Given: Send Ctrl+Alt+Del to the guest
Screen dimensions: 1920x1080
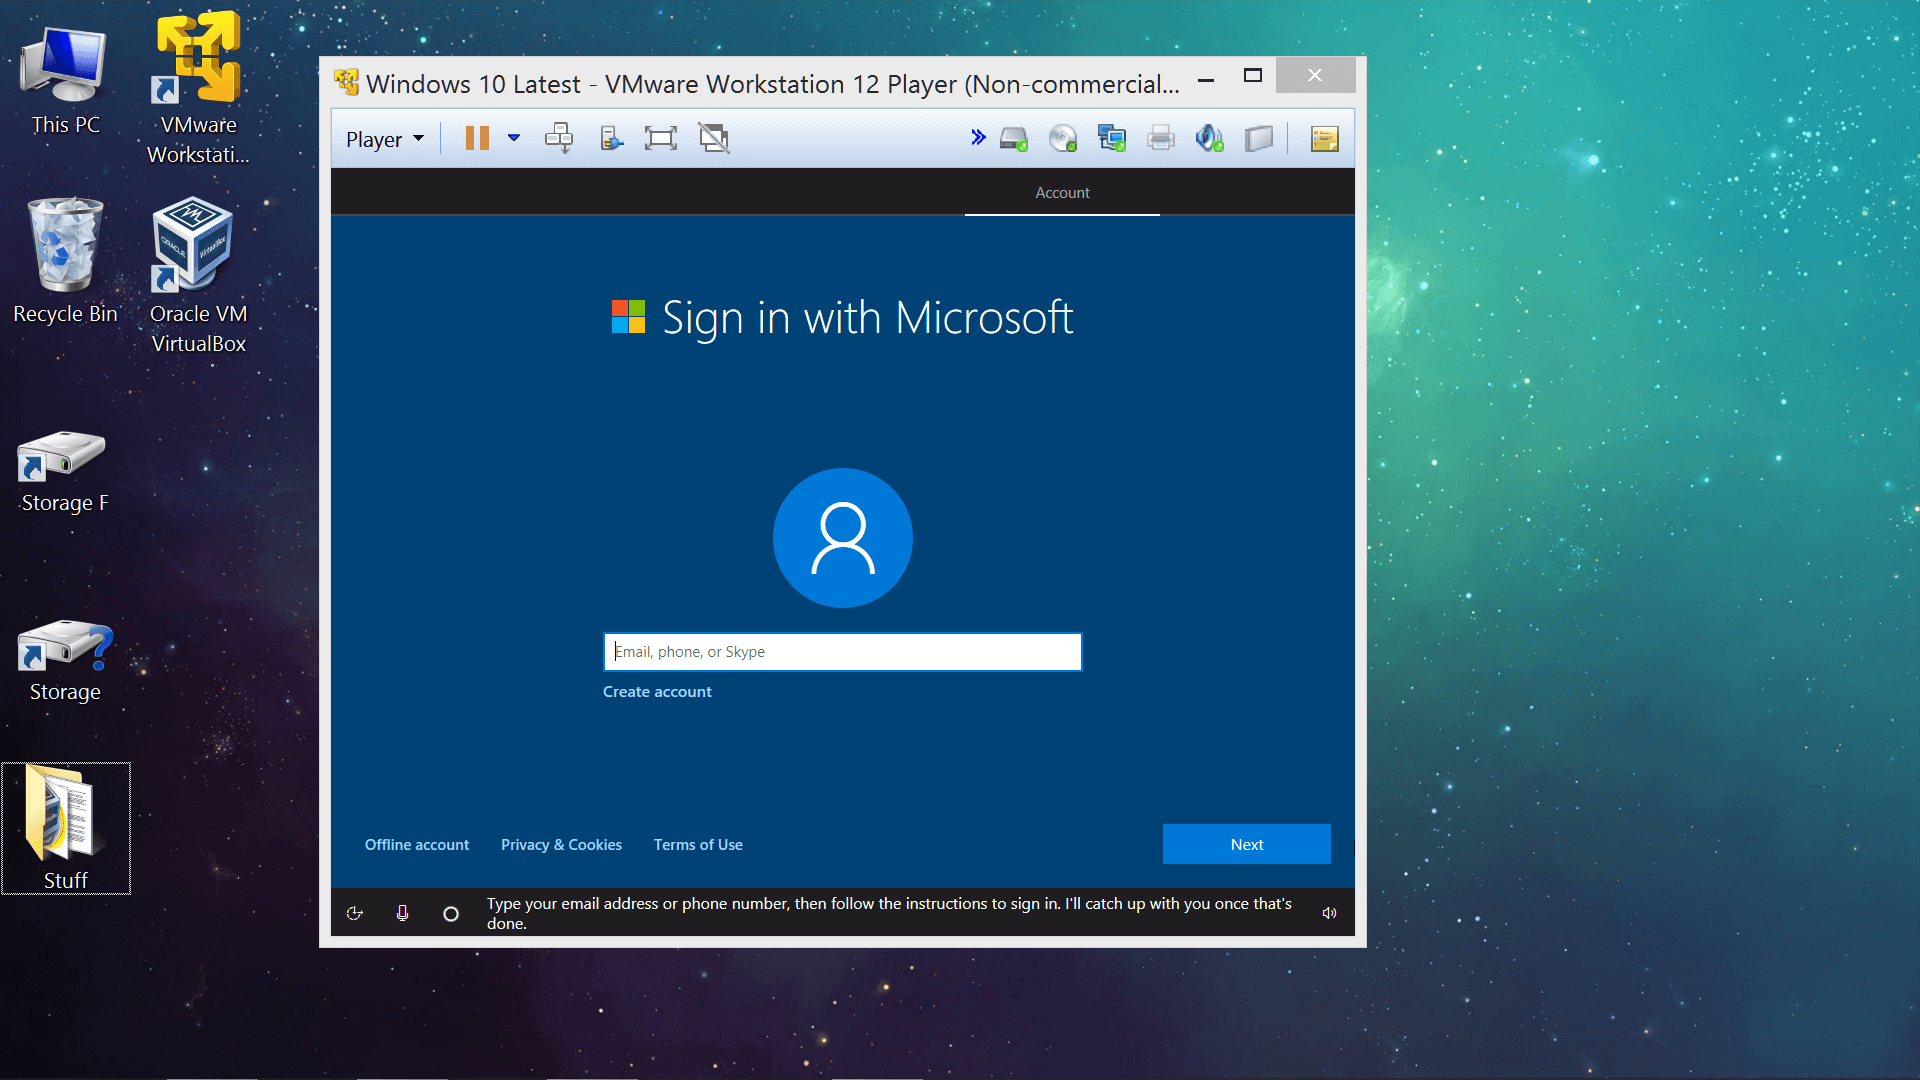Looking at the screenshot, I should pyautogui.click(x=558, y=138).
